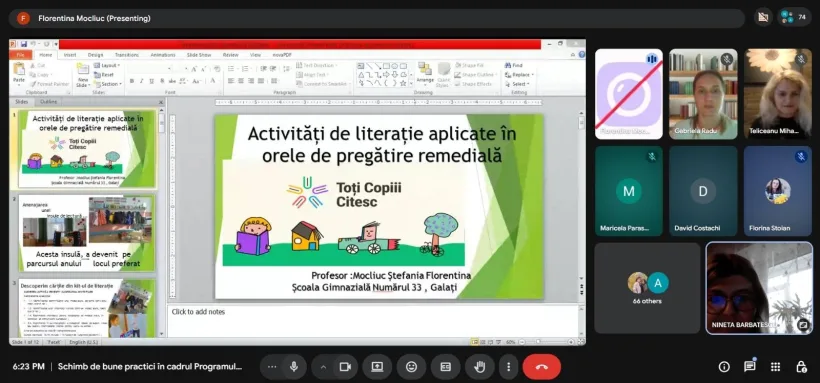Show the participants list with 74 people
Viewport: 820px width, 383px height.
click(x=793, y=17)
